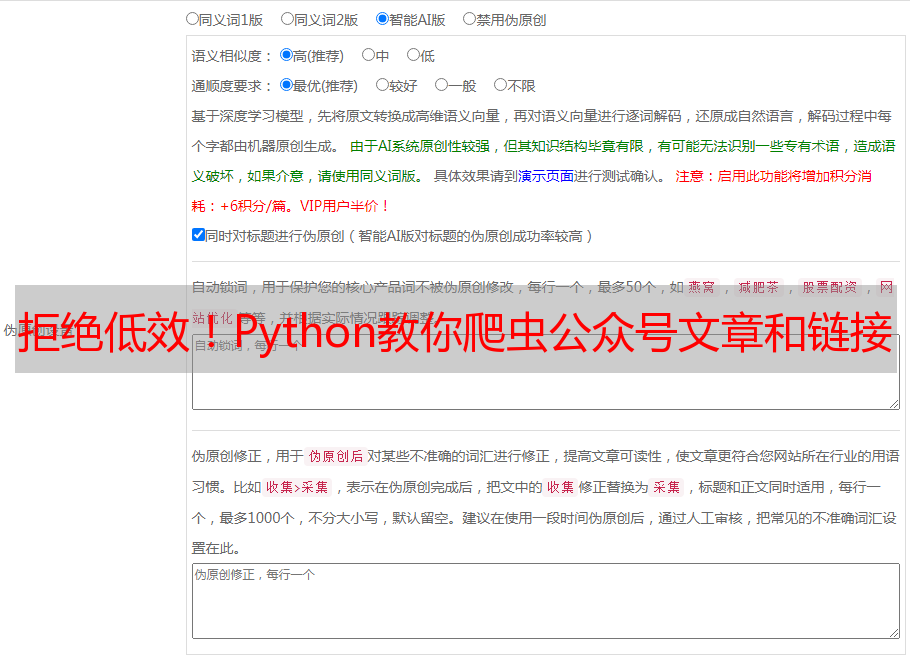Set 通顺度要求 to 不限

click(500, 85)
